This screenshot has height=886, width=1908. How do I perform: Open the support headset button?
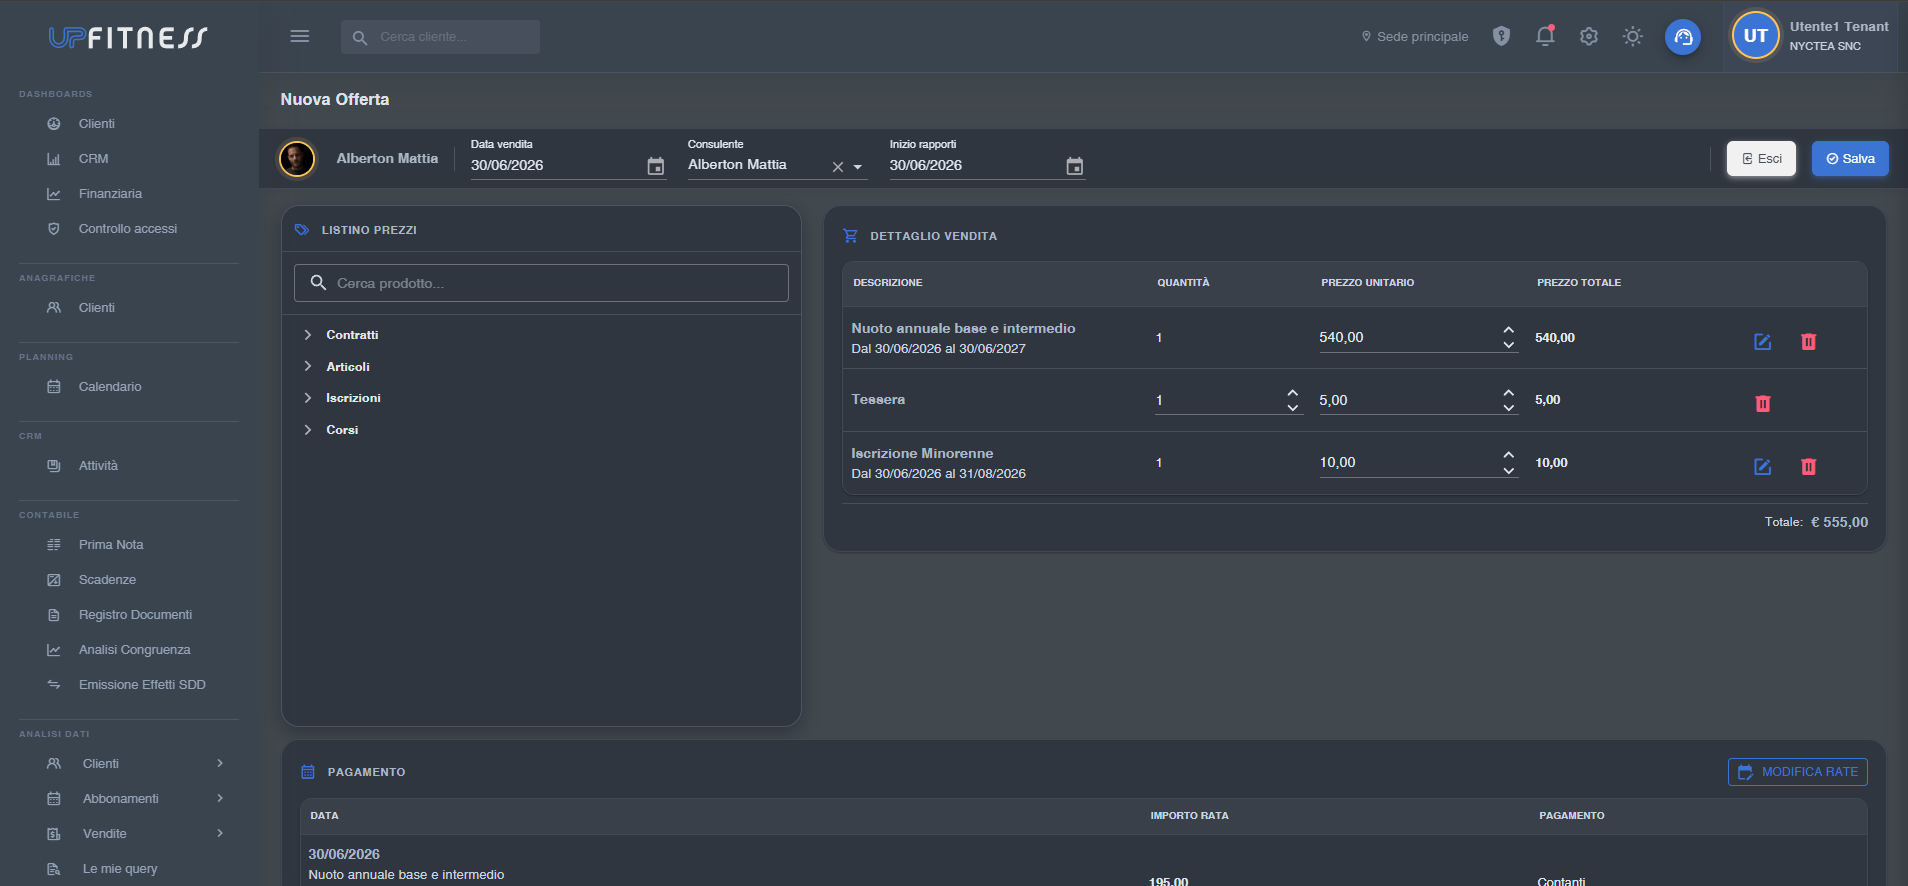pyautogui.click(x=1683, y=37)
